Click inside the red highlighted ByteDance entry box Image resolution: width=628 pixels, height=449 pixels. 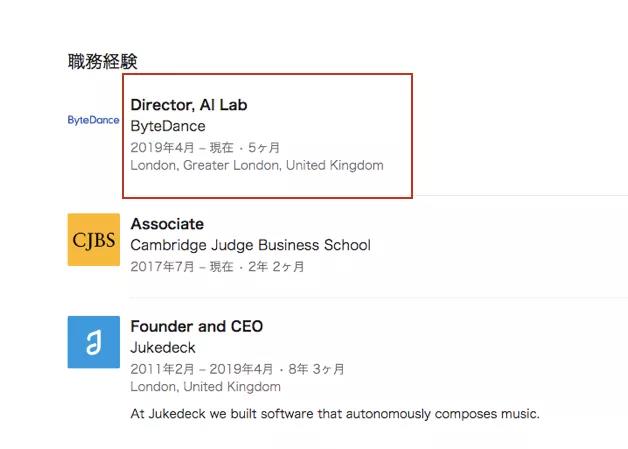coord(268,136)
